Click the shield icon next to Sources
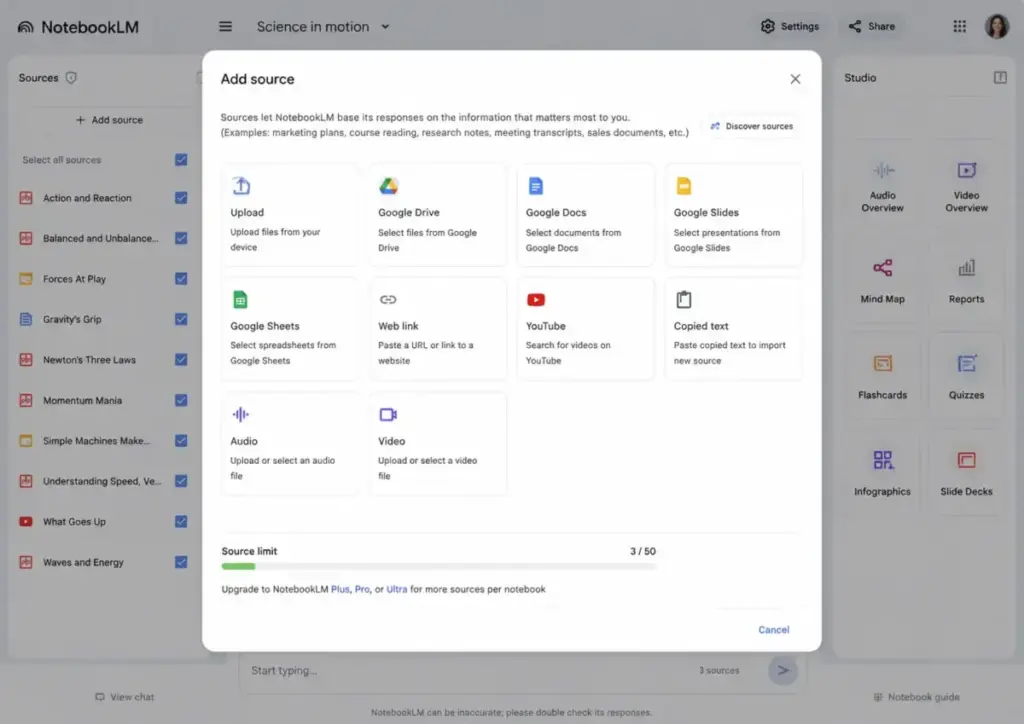The height and width of the screenshot is (724, 1024). coord(71,78)
